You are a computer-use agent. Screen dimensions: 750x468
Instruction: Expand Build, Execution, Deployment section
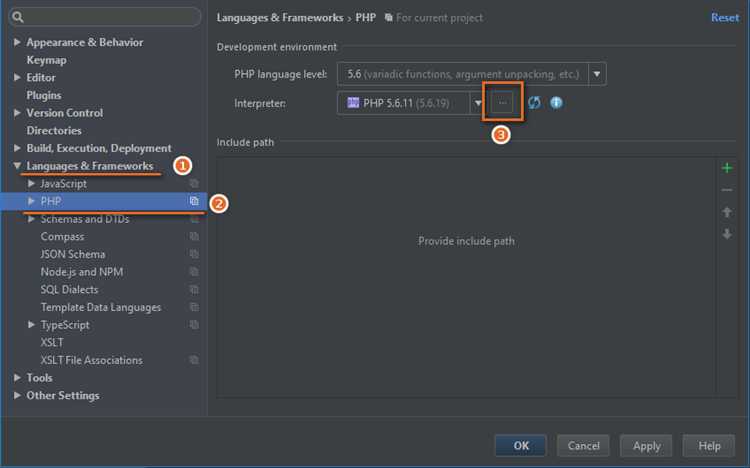pyautogui.click(x=17, y=148)
